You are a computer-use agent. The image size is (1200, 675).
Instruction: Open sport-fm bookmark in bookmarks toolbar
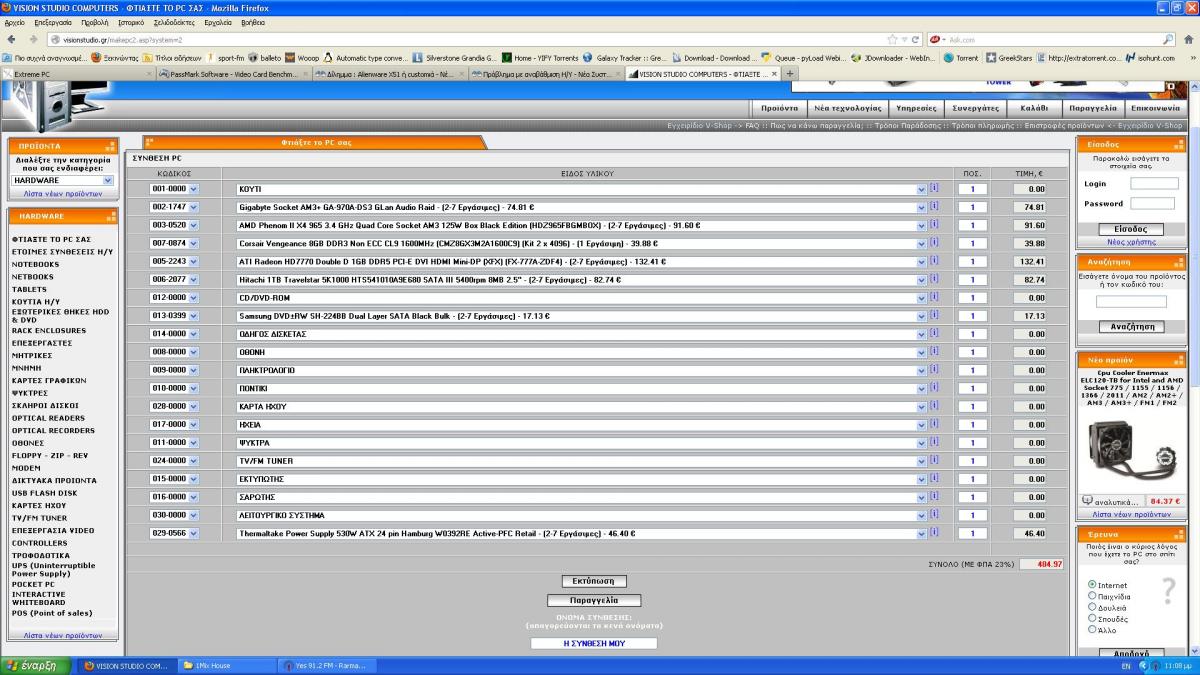tap(224, 57)
